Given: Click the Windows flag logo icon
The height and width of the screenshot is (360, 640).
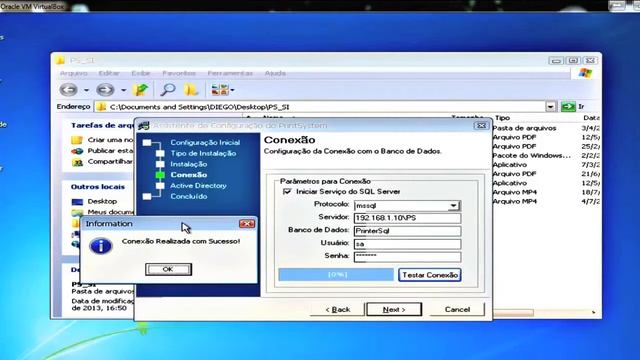Looking at the screenshot, I should pyautogui.click(x=585, y=73).
